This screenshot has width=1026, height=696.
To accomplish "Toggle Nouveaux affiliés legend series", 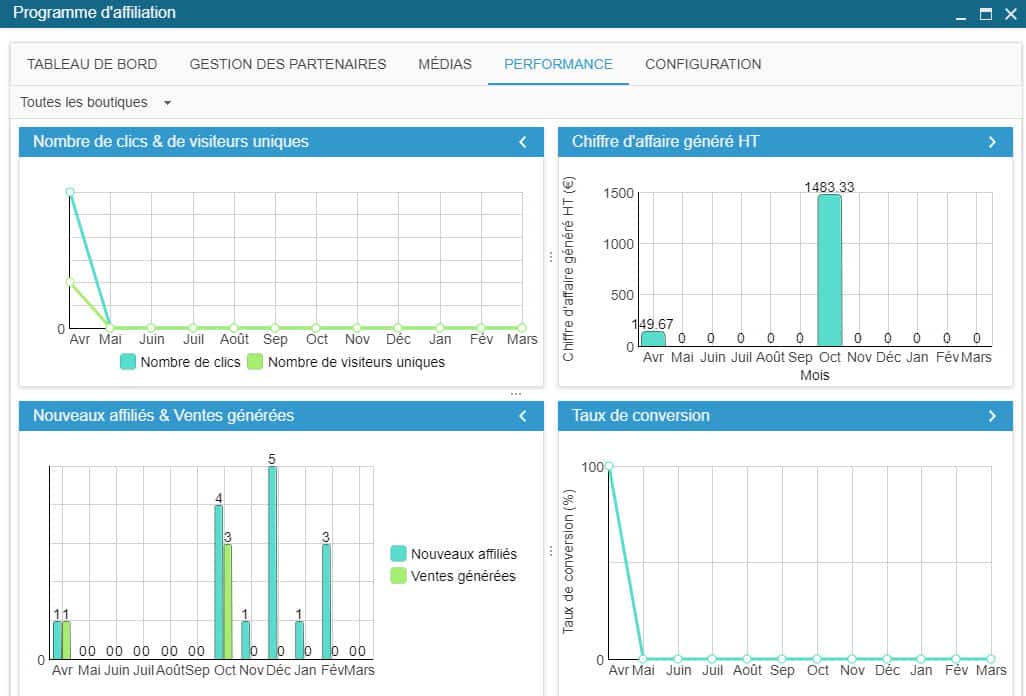I will 453,554.
